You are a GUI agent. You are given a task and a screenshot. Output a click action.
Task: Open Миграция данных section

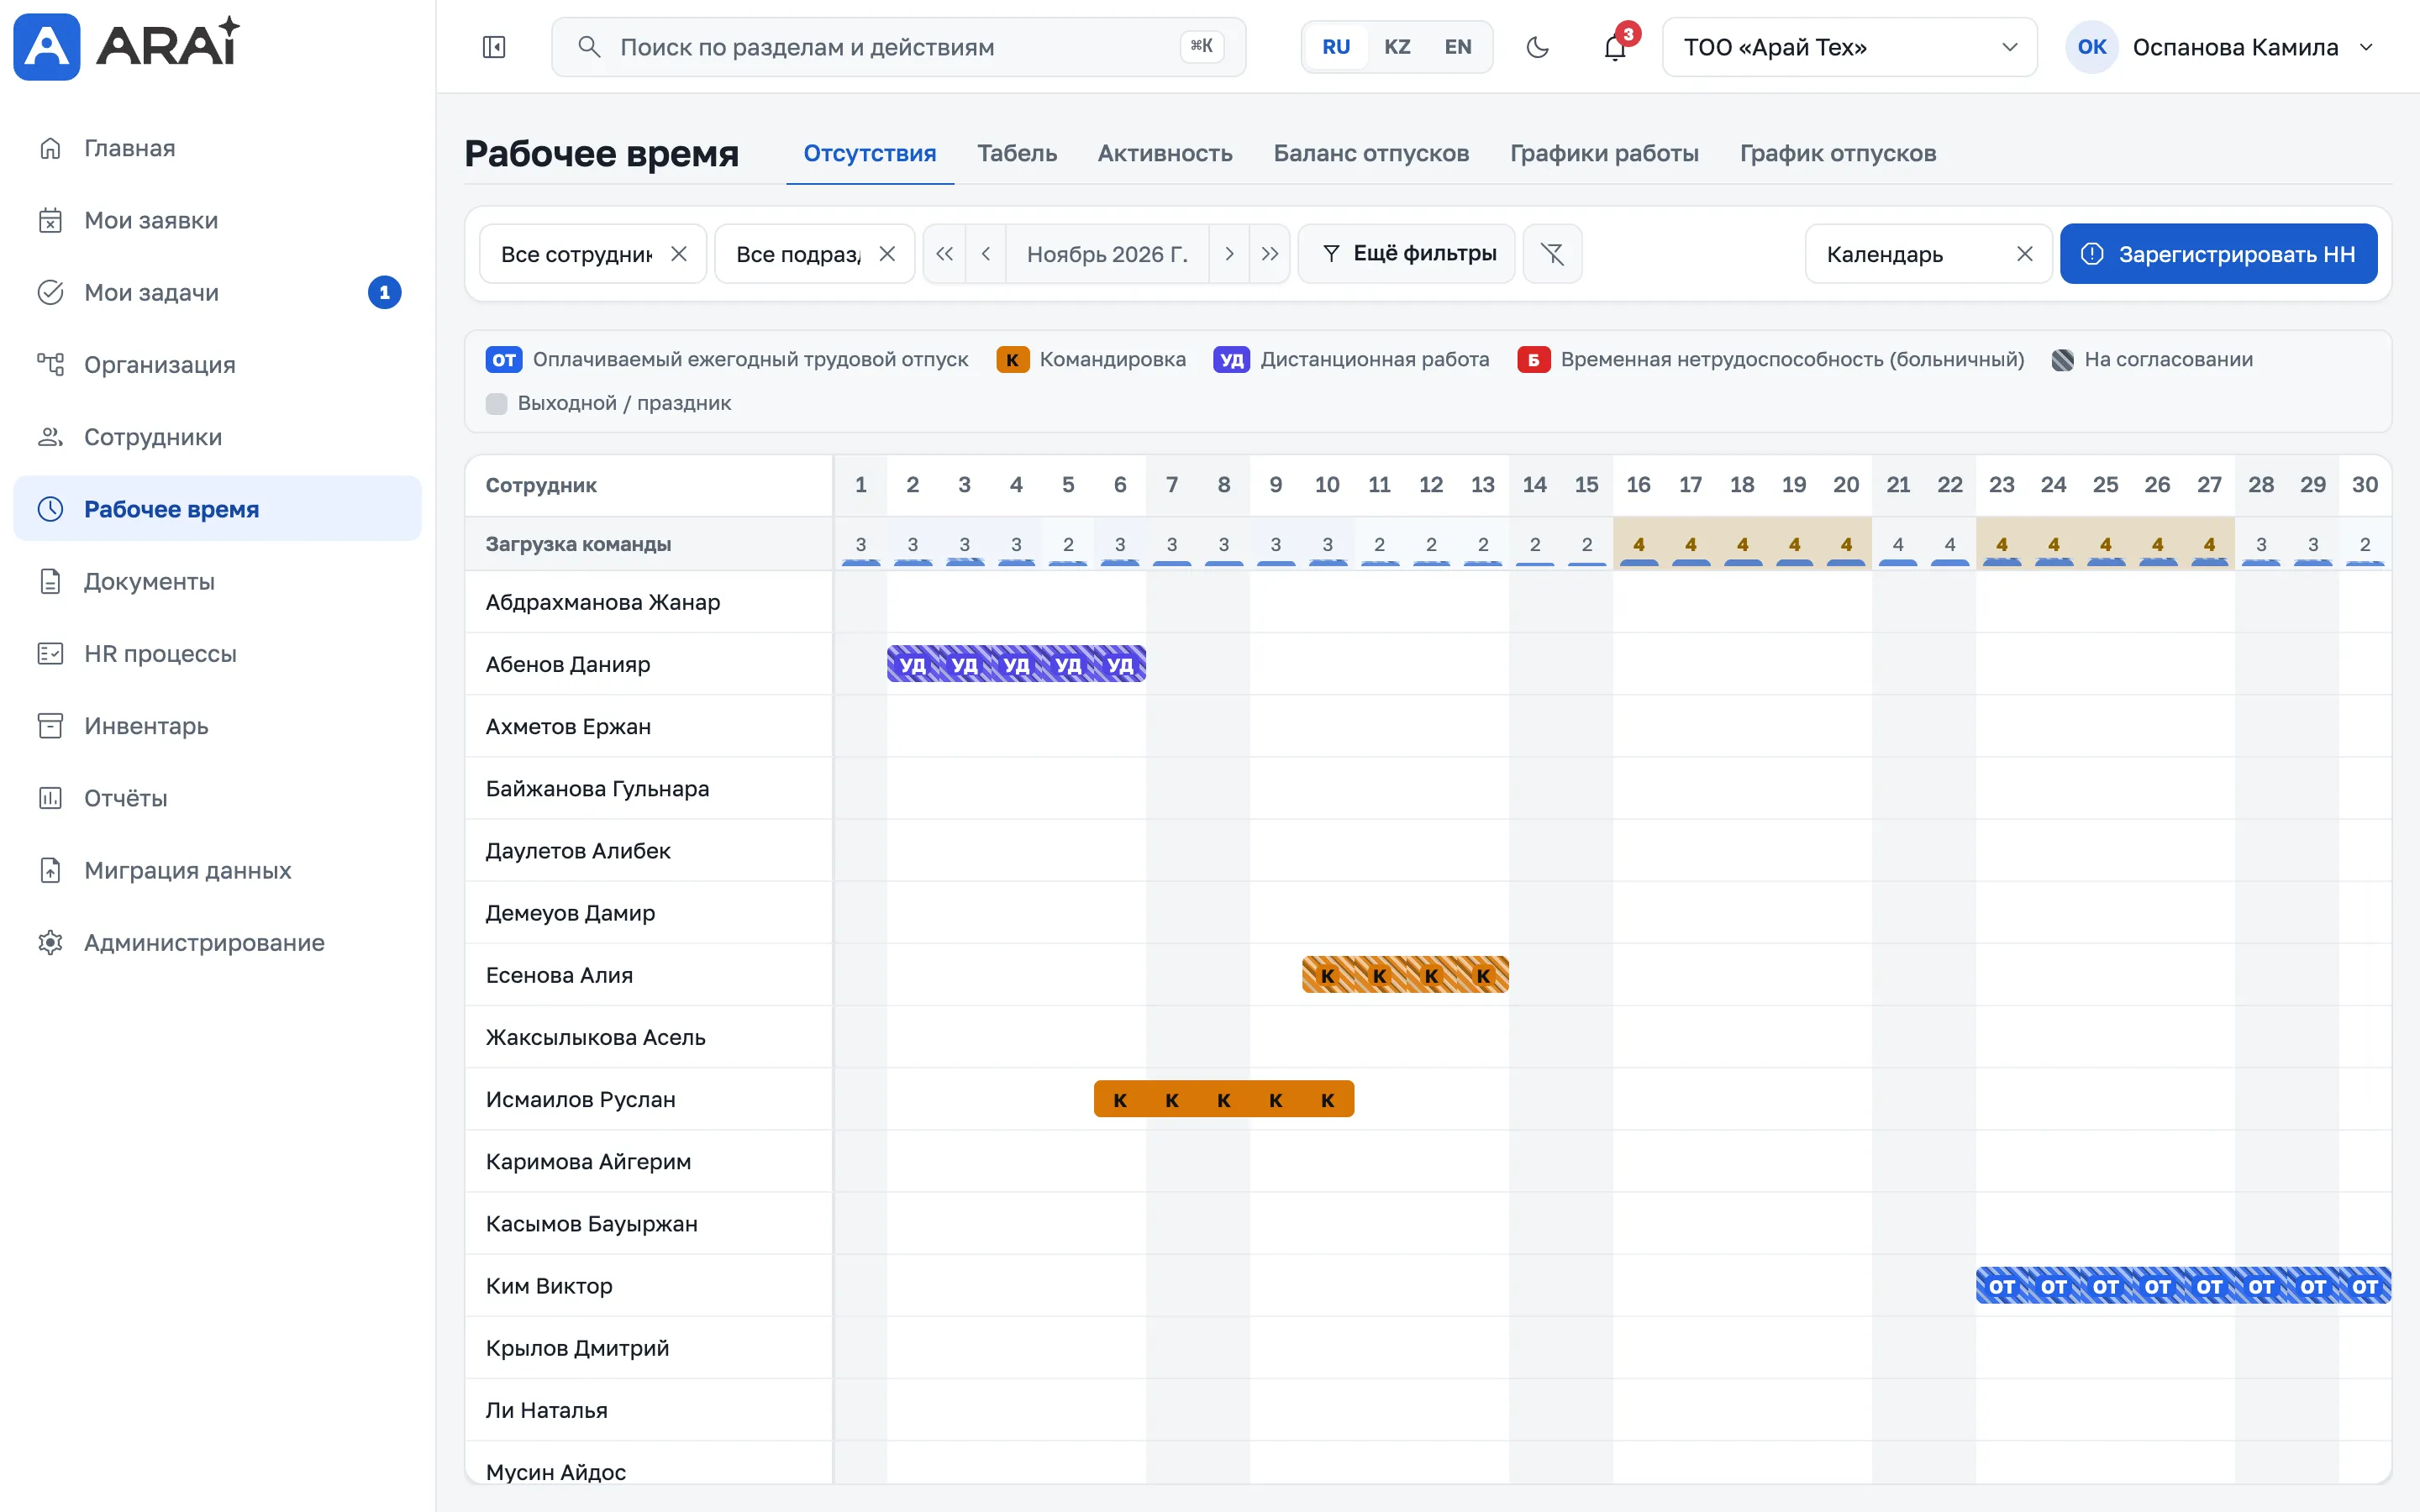pos(217,870)
